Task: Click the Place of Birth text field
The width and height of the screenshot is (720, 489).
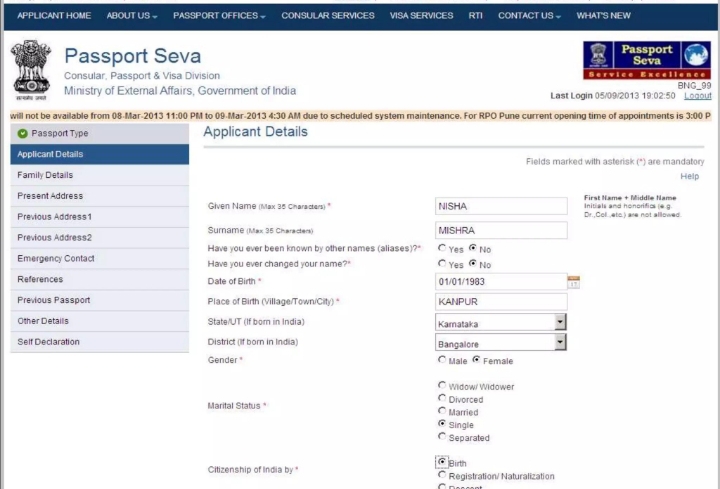Action: (501, 301)
